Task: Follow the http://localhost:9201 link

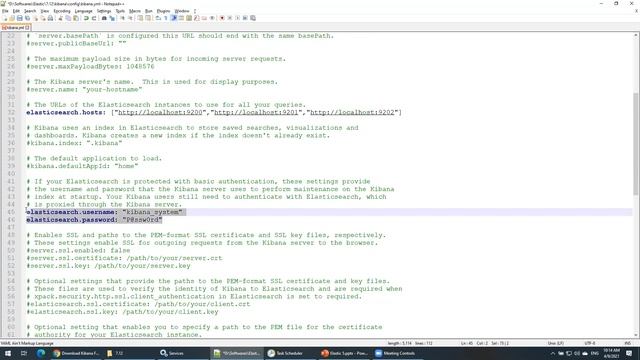Action: pyautogui.click(x=256, y=112)
